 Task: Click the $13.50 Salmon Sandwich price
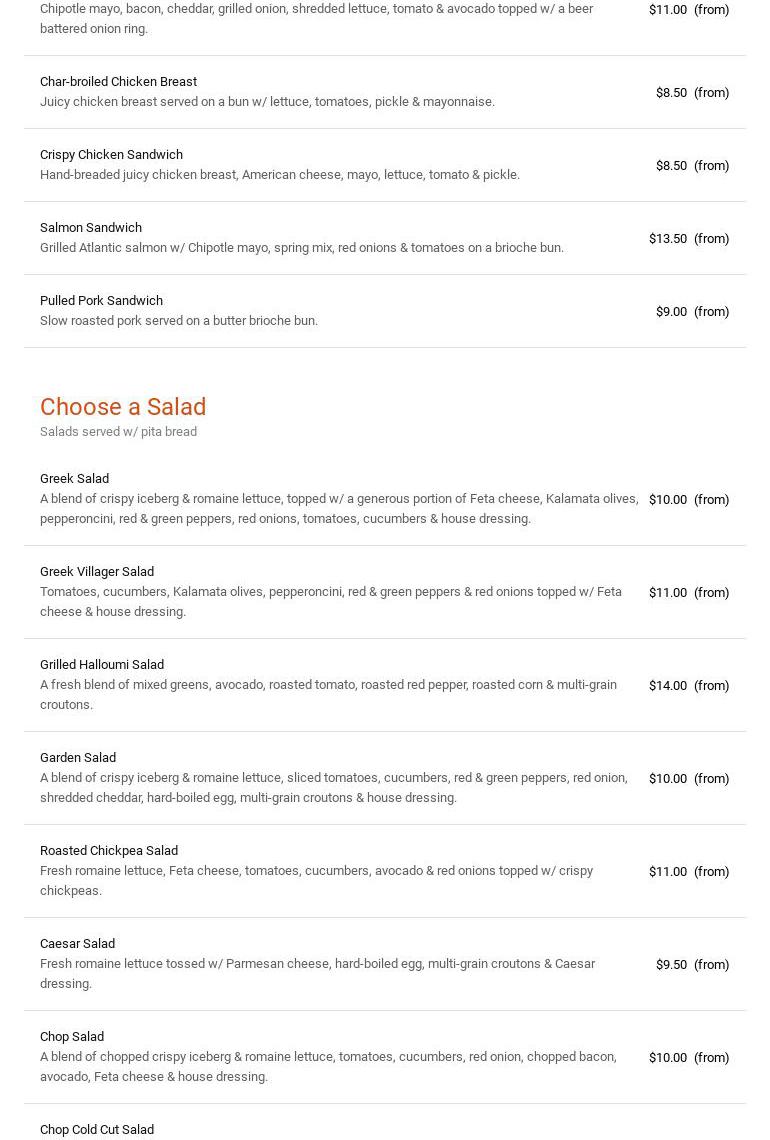click(x=668, y=239)
